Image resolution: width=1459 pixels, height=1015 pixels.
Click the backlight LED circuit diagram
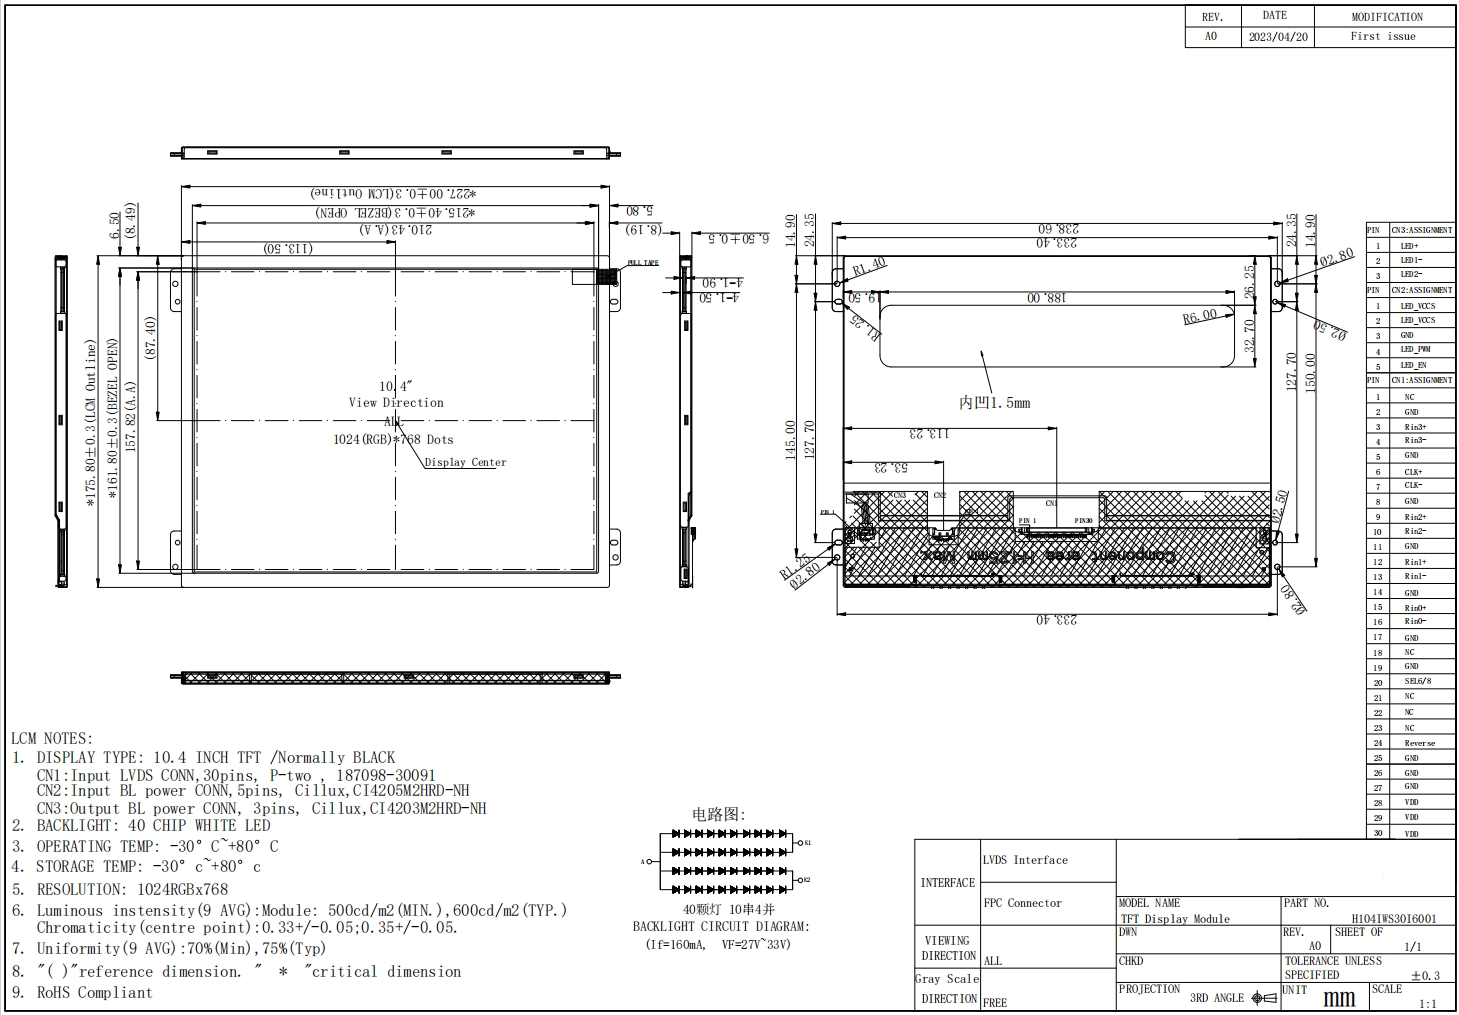(728, 860)
